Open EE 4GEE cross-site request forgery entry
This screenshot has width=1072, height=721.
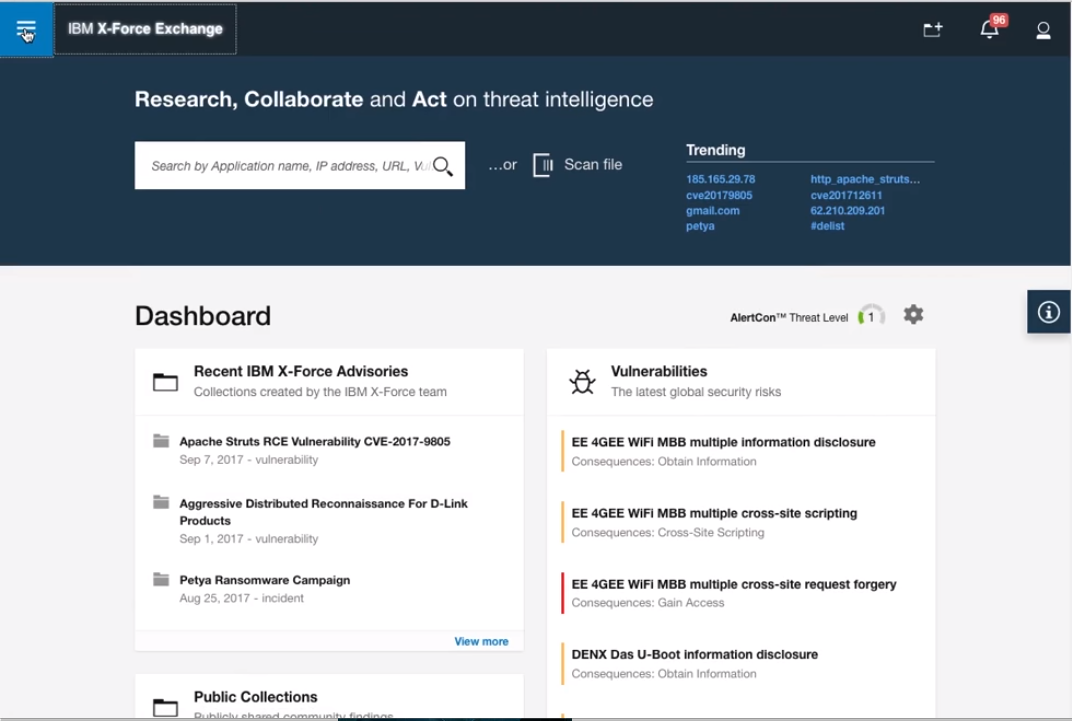(733, 584)
